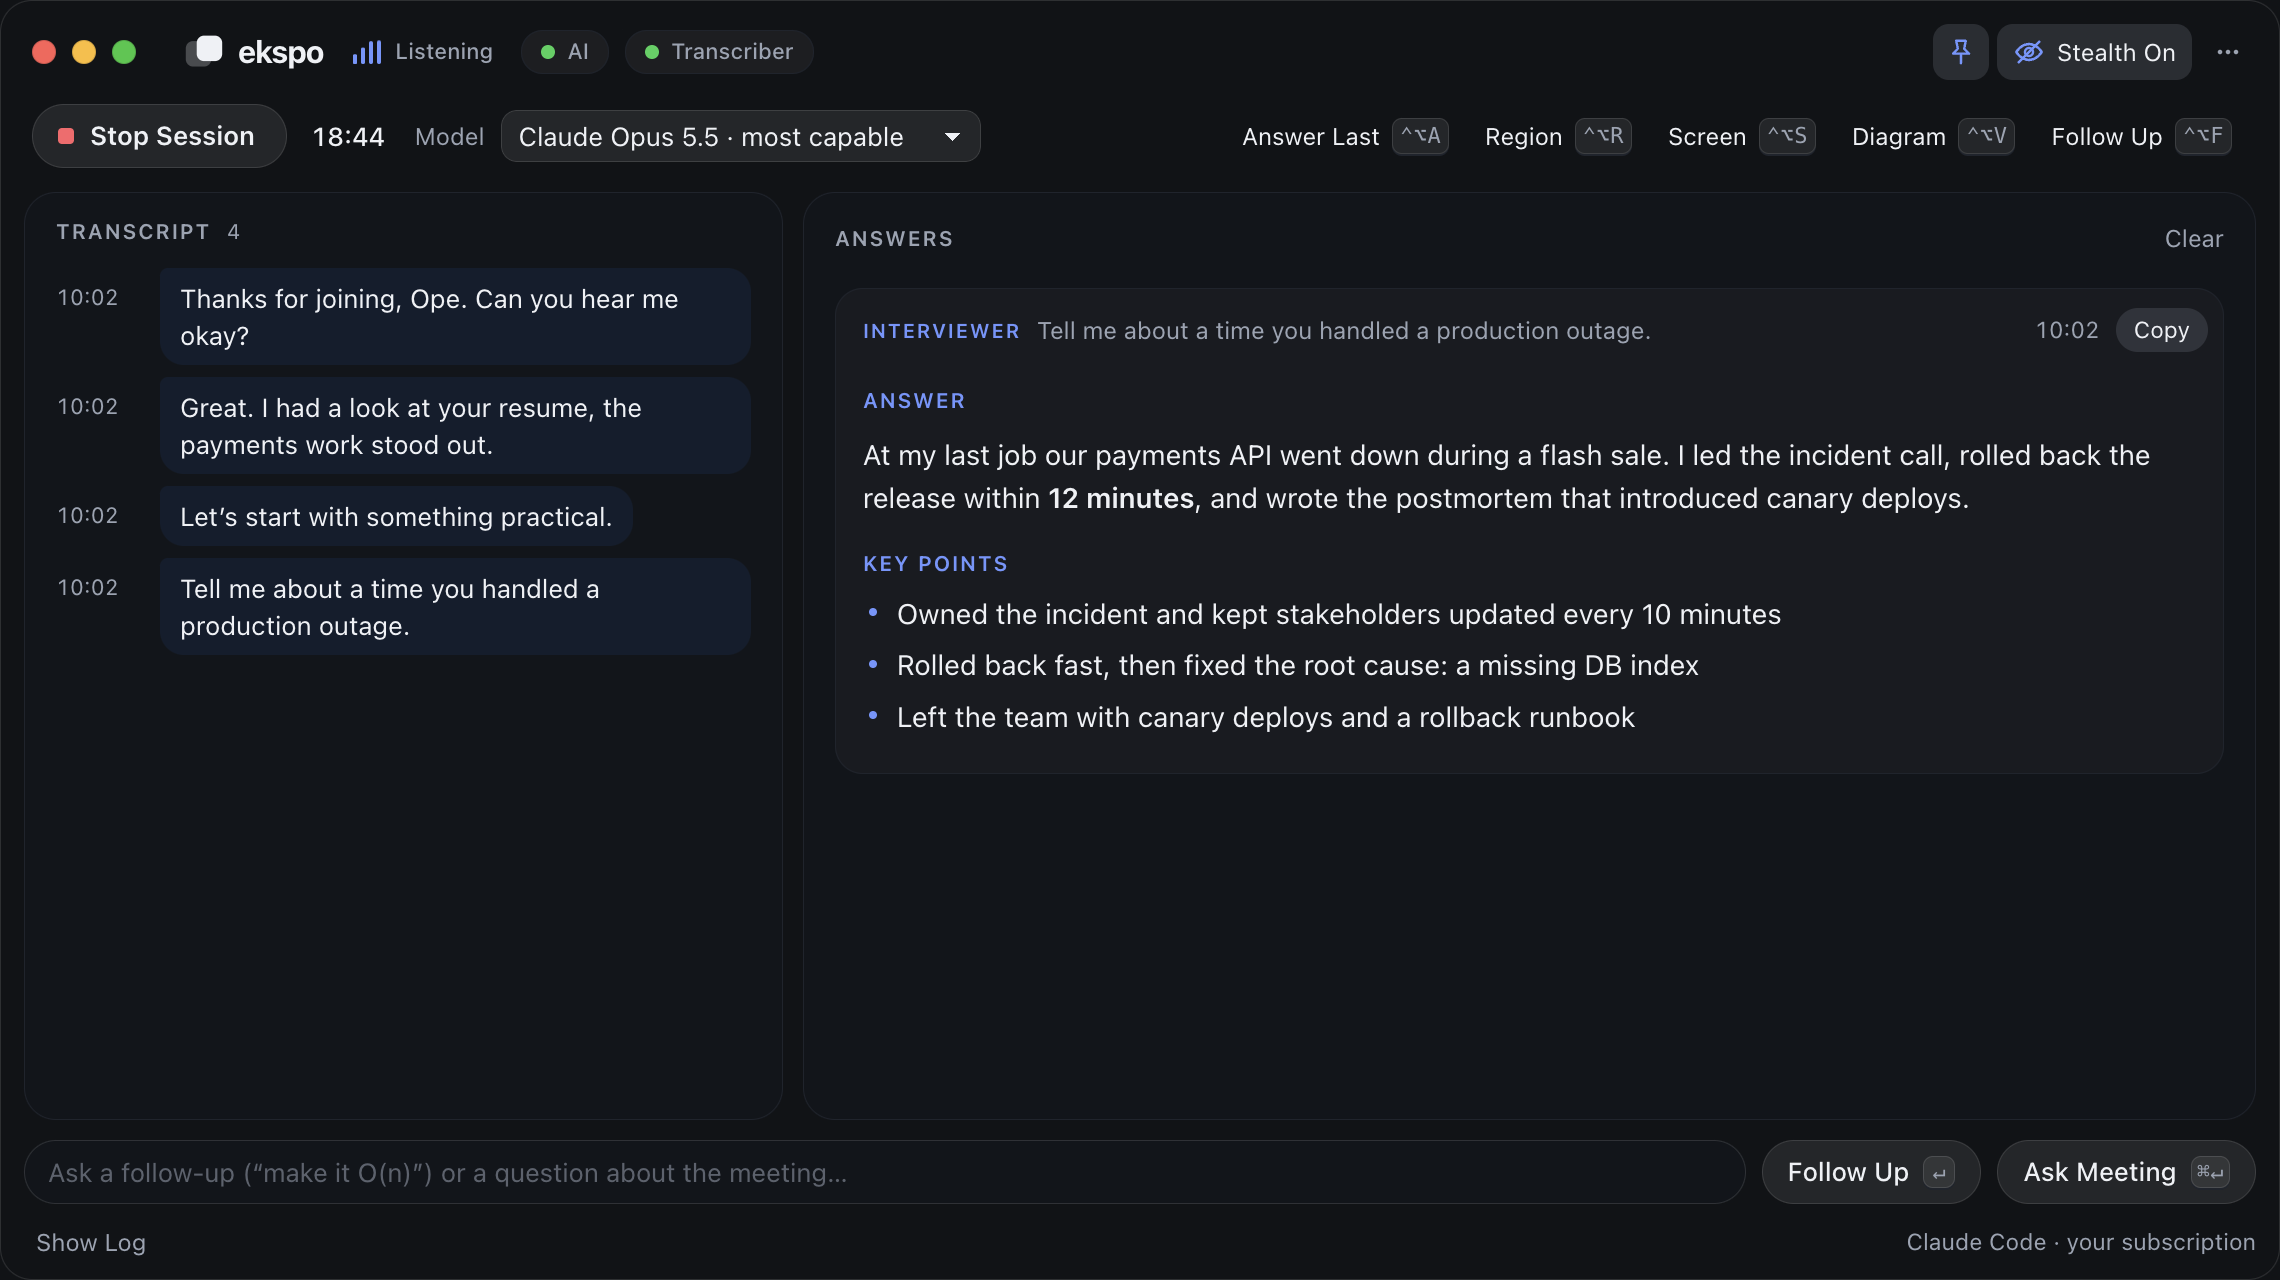The width and height of the screenshot is (2280, 1280).
Task: Open the three-dots more options menu
Action: point(2227,52)
